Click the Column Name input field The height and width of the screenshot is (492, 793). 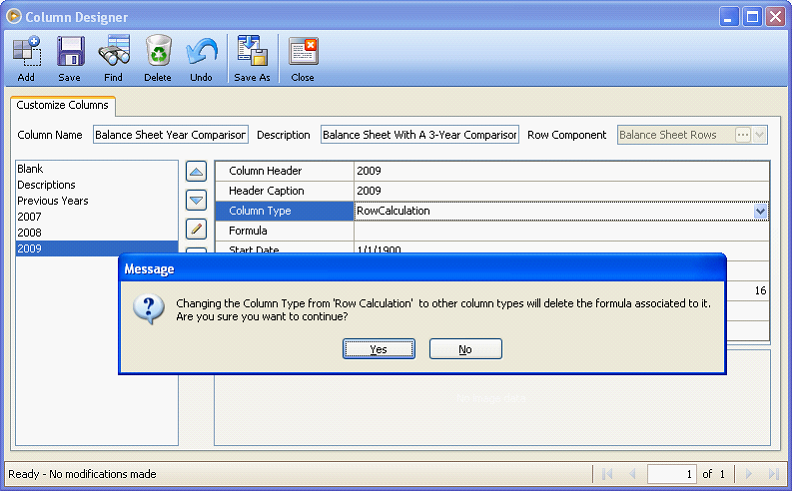click(171, 135)
